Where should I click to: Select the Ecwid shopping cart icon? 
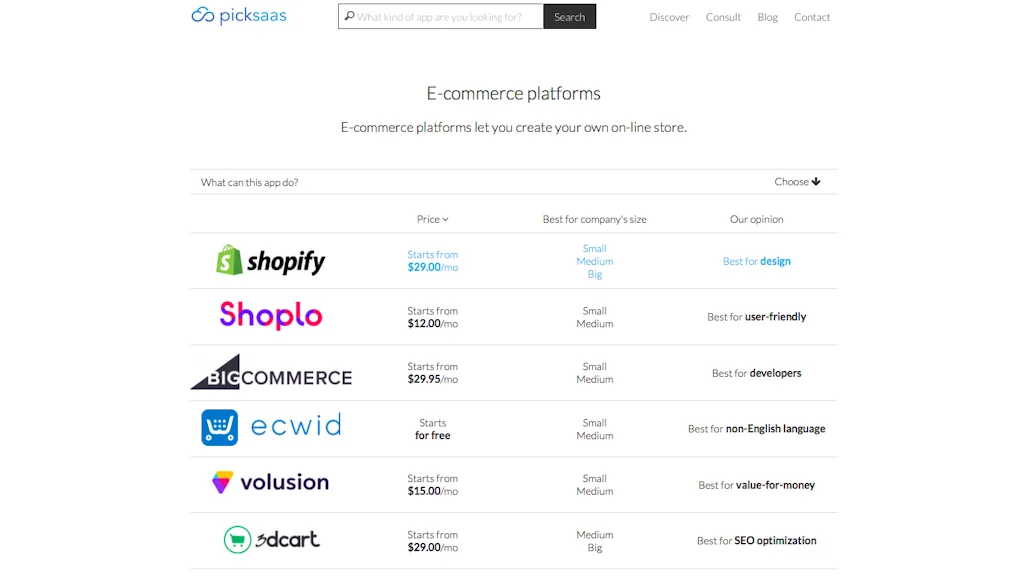pyautogui.click(x=220, y=428)
